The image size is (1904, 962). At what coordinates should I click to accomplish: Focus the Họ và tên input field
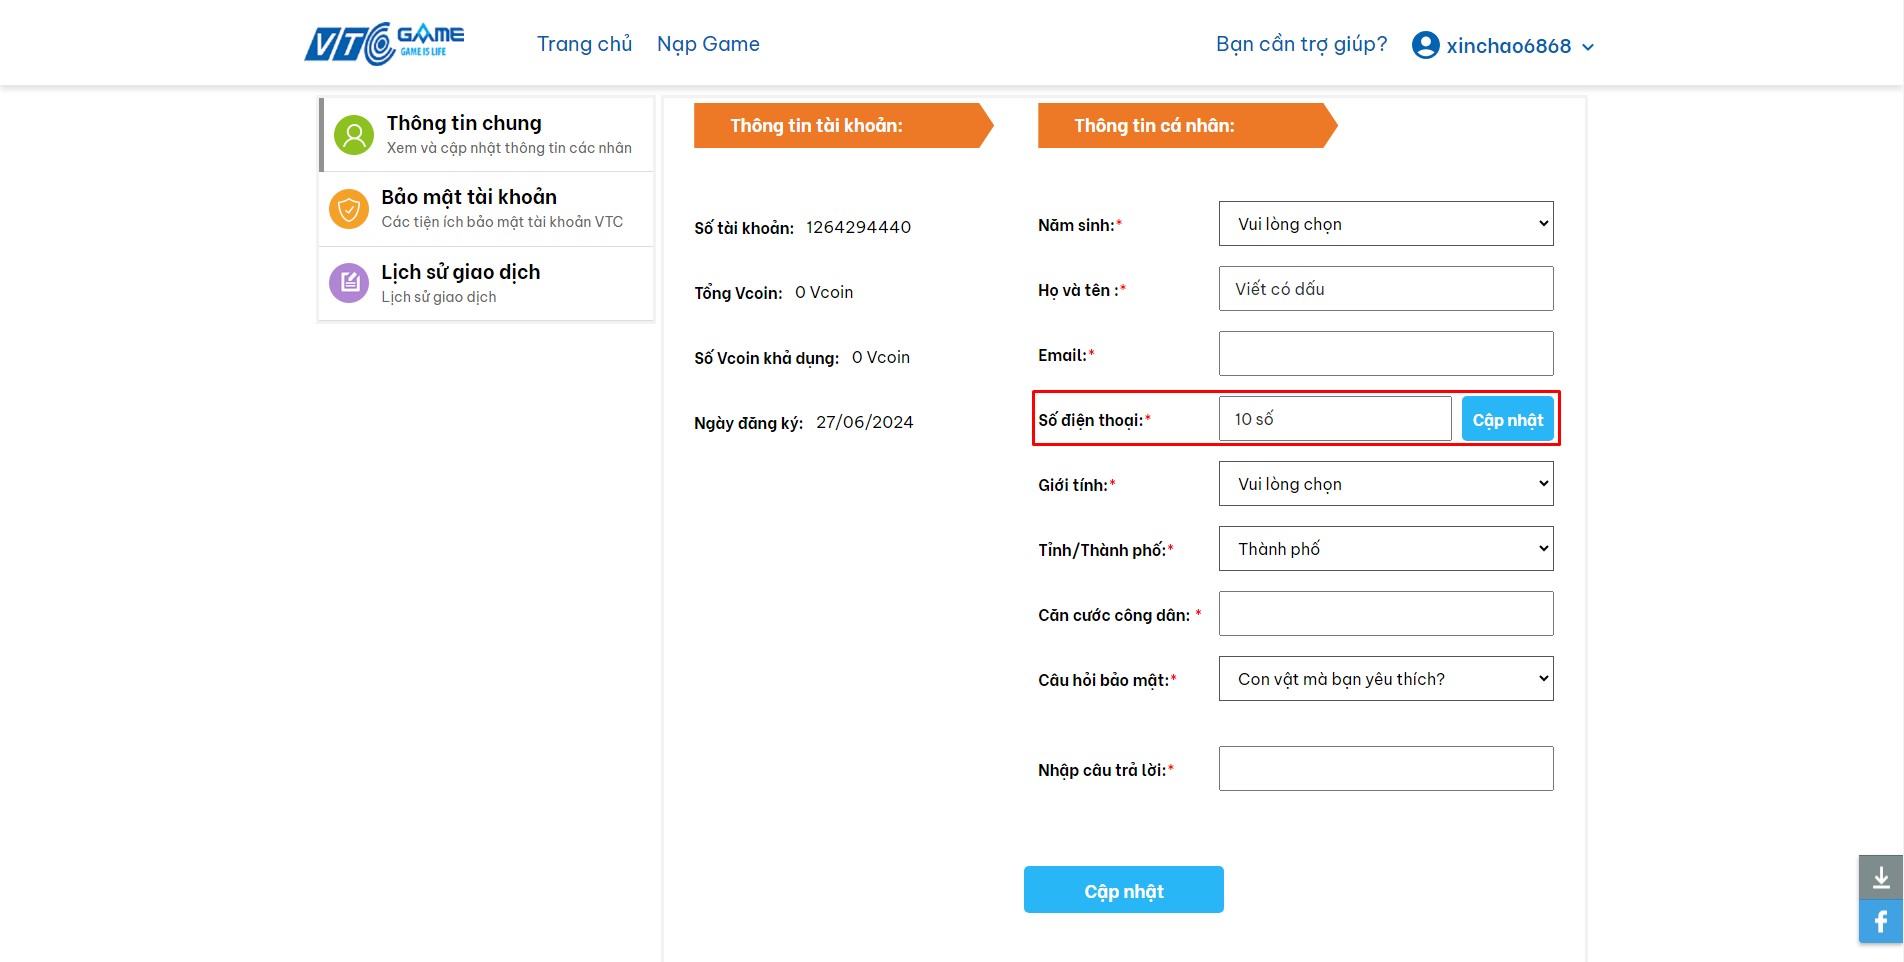pyautogui.click(x=1385, y=289)
